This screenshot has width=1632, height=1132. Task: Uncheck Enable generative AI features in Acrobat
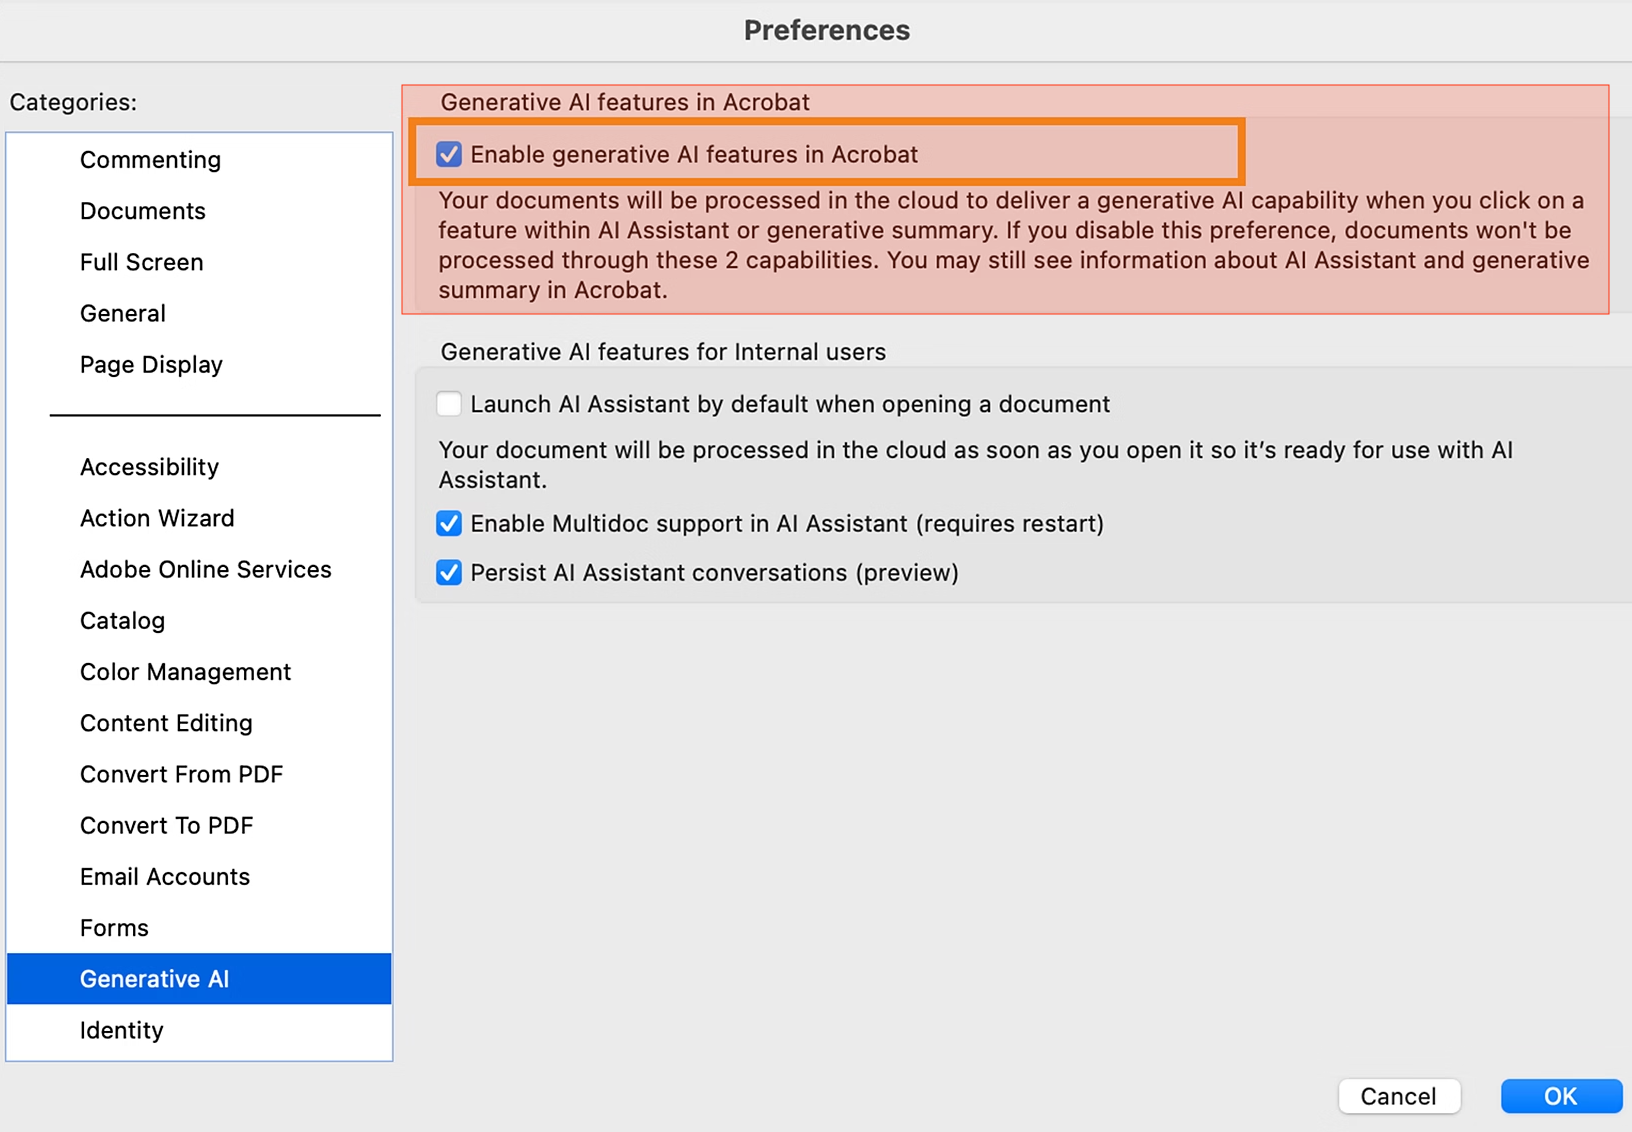(449, 154)
